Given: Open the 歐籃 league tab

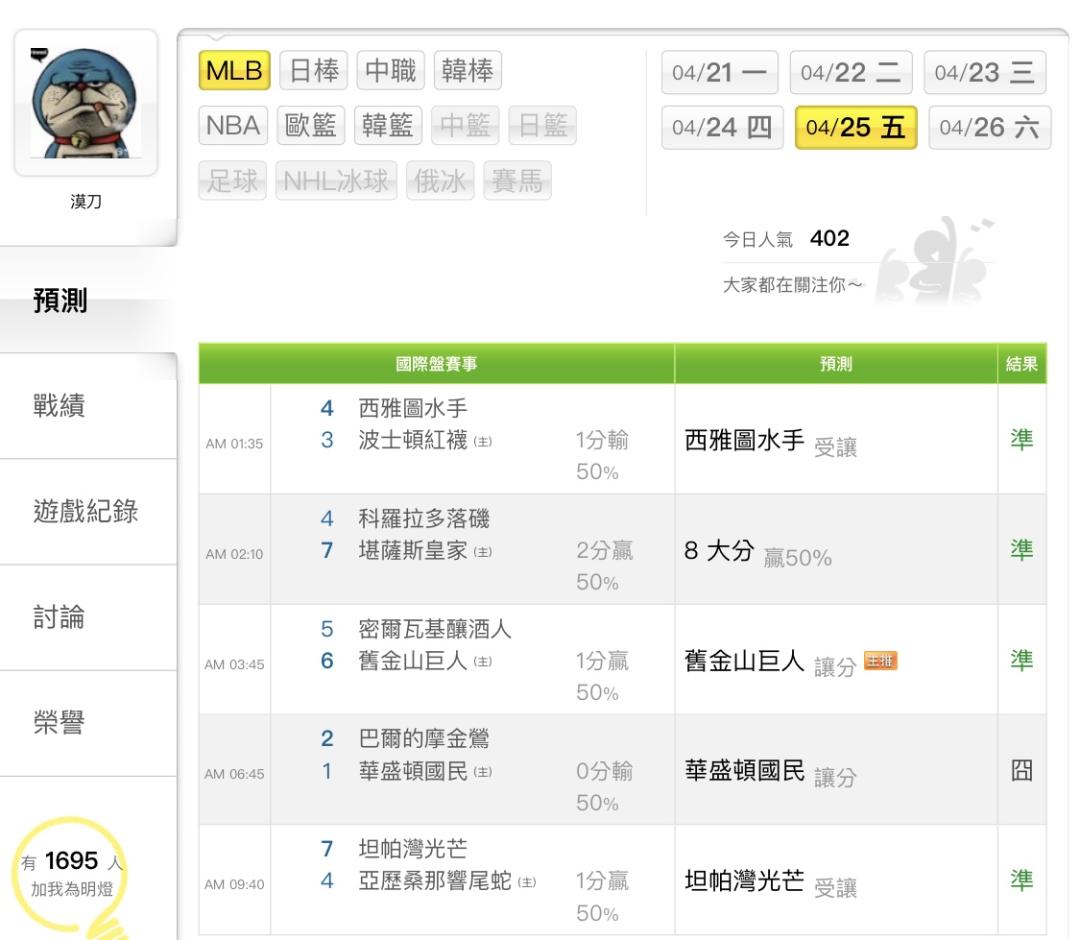Looking at the screenshot, I should point(313,126).
